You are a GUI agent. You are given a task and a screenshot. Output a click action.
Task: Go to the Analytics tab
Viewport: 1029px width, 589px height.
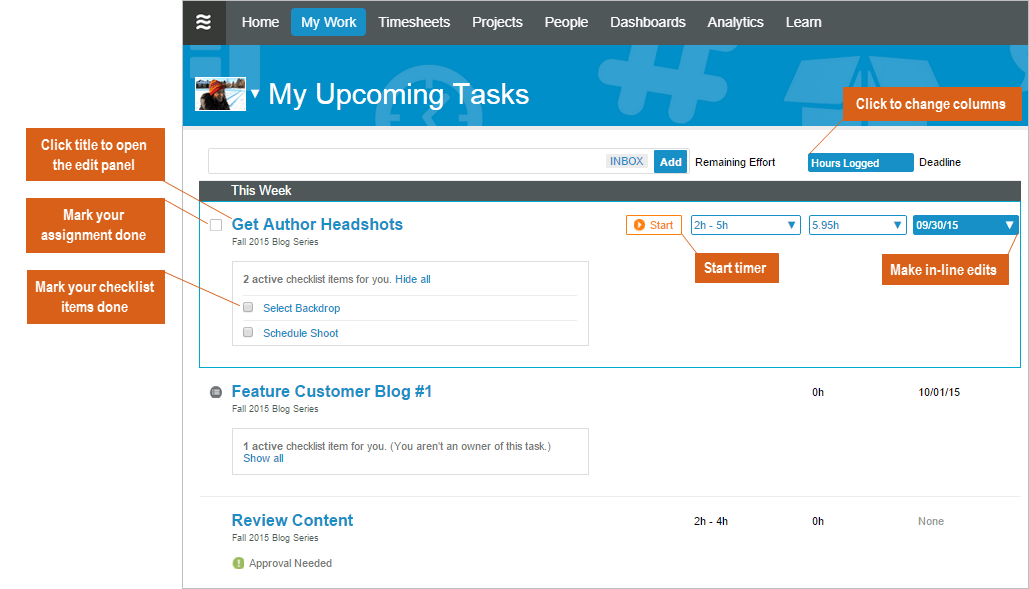[x=735, y=22]
